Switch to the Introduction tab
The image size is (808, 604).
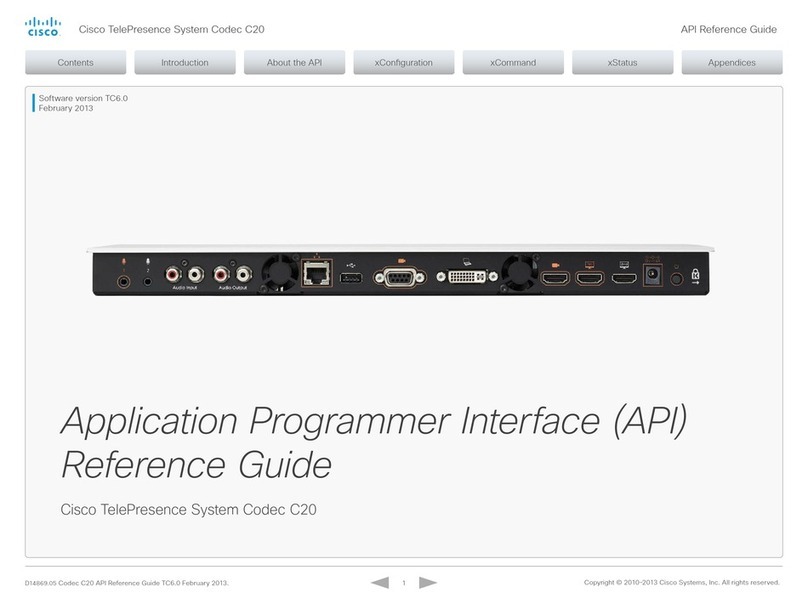click(185, 63)
